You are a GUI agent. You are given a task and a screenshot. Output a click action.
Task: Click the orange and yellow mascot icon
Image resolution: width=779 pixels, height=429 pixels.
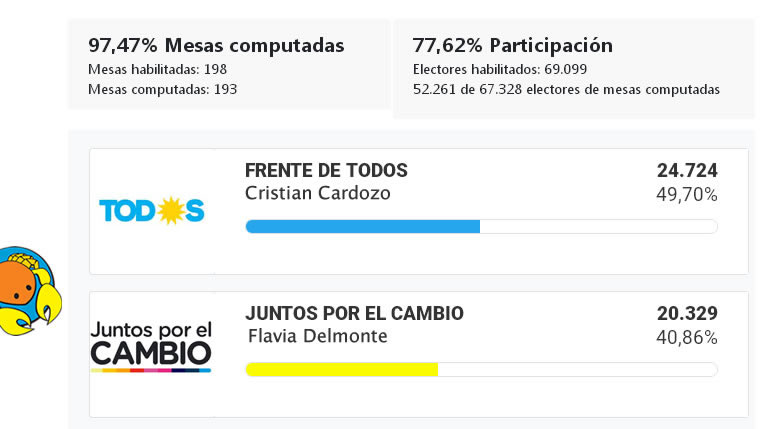[x=29, y=291]
